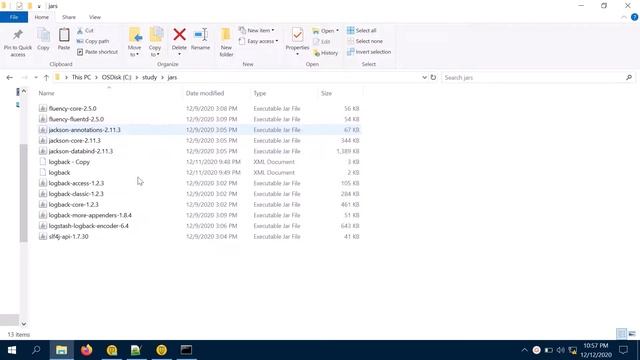Open recent locations dropdown arrow
The width and height of the screenshot is (640, 360).
click(x=36, y=78)
